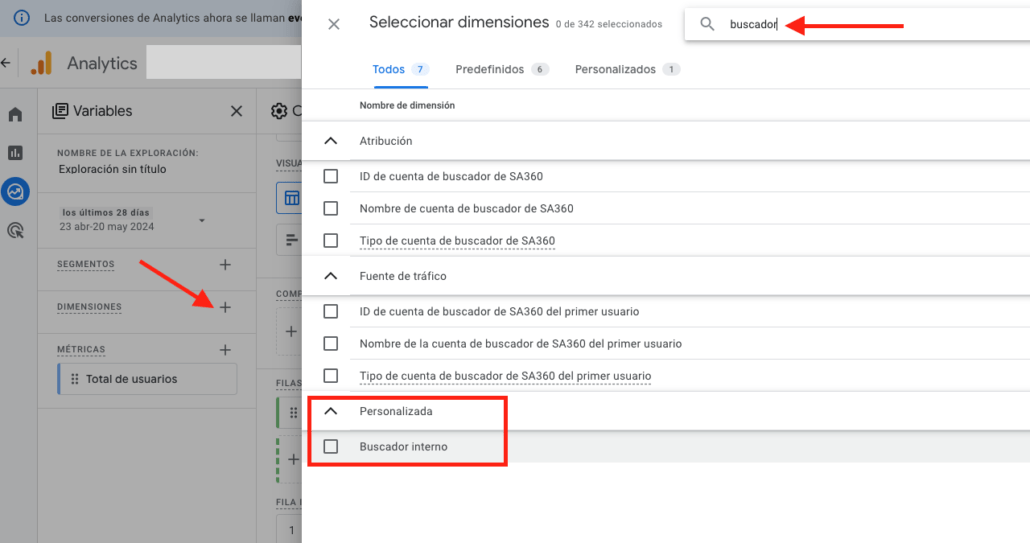Switch to the Todos tab
This screenshot has width=1030, height=543.
coord(400,69)
